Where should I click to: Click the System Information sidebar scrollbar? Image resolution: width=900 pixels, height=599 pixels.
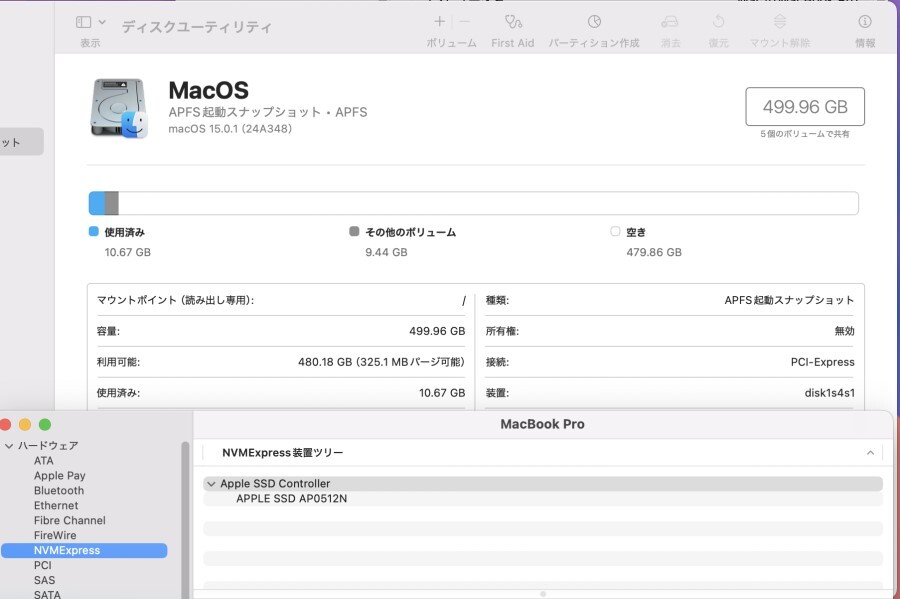point(185,519)
